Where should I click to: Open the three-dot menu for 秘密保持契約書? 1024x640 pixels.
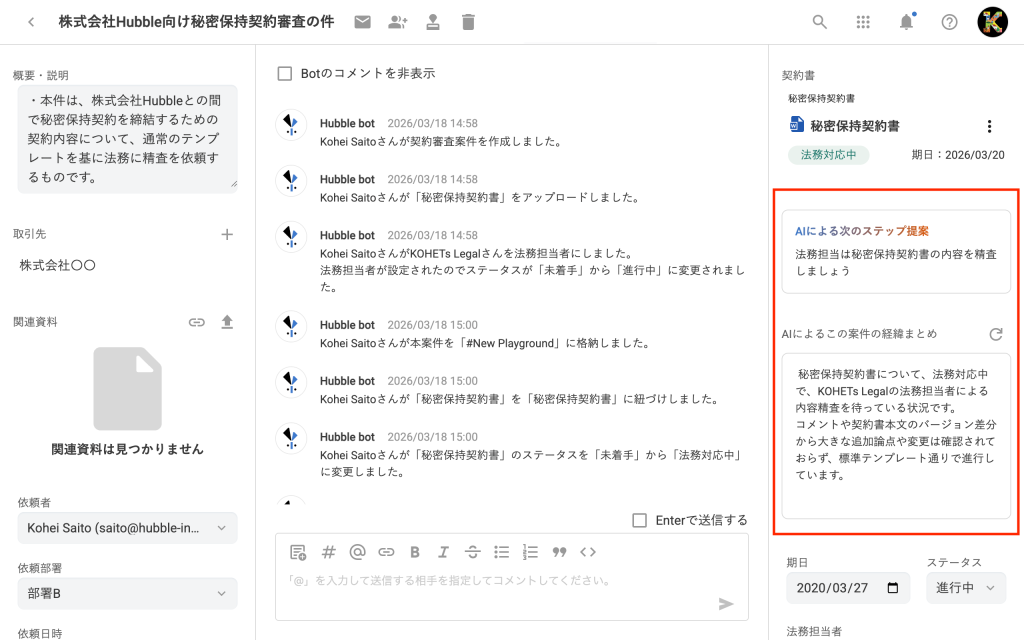(989, 126)
